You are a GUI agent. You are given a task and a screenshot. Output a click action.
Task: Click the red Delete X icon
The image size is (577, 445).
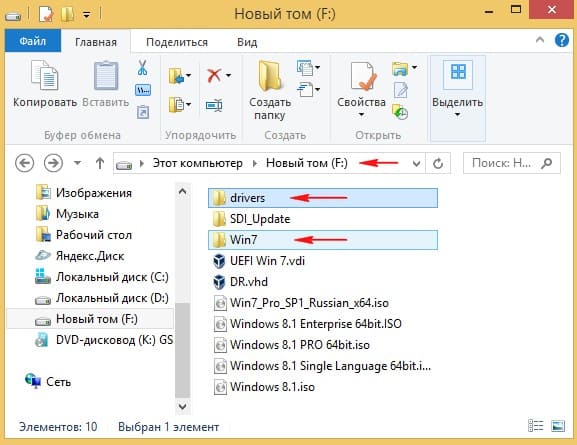pos(214,75)
